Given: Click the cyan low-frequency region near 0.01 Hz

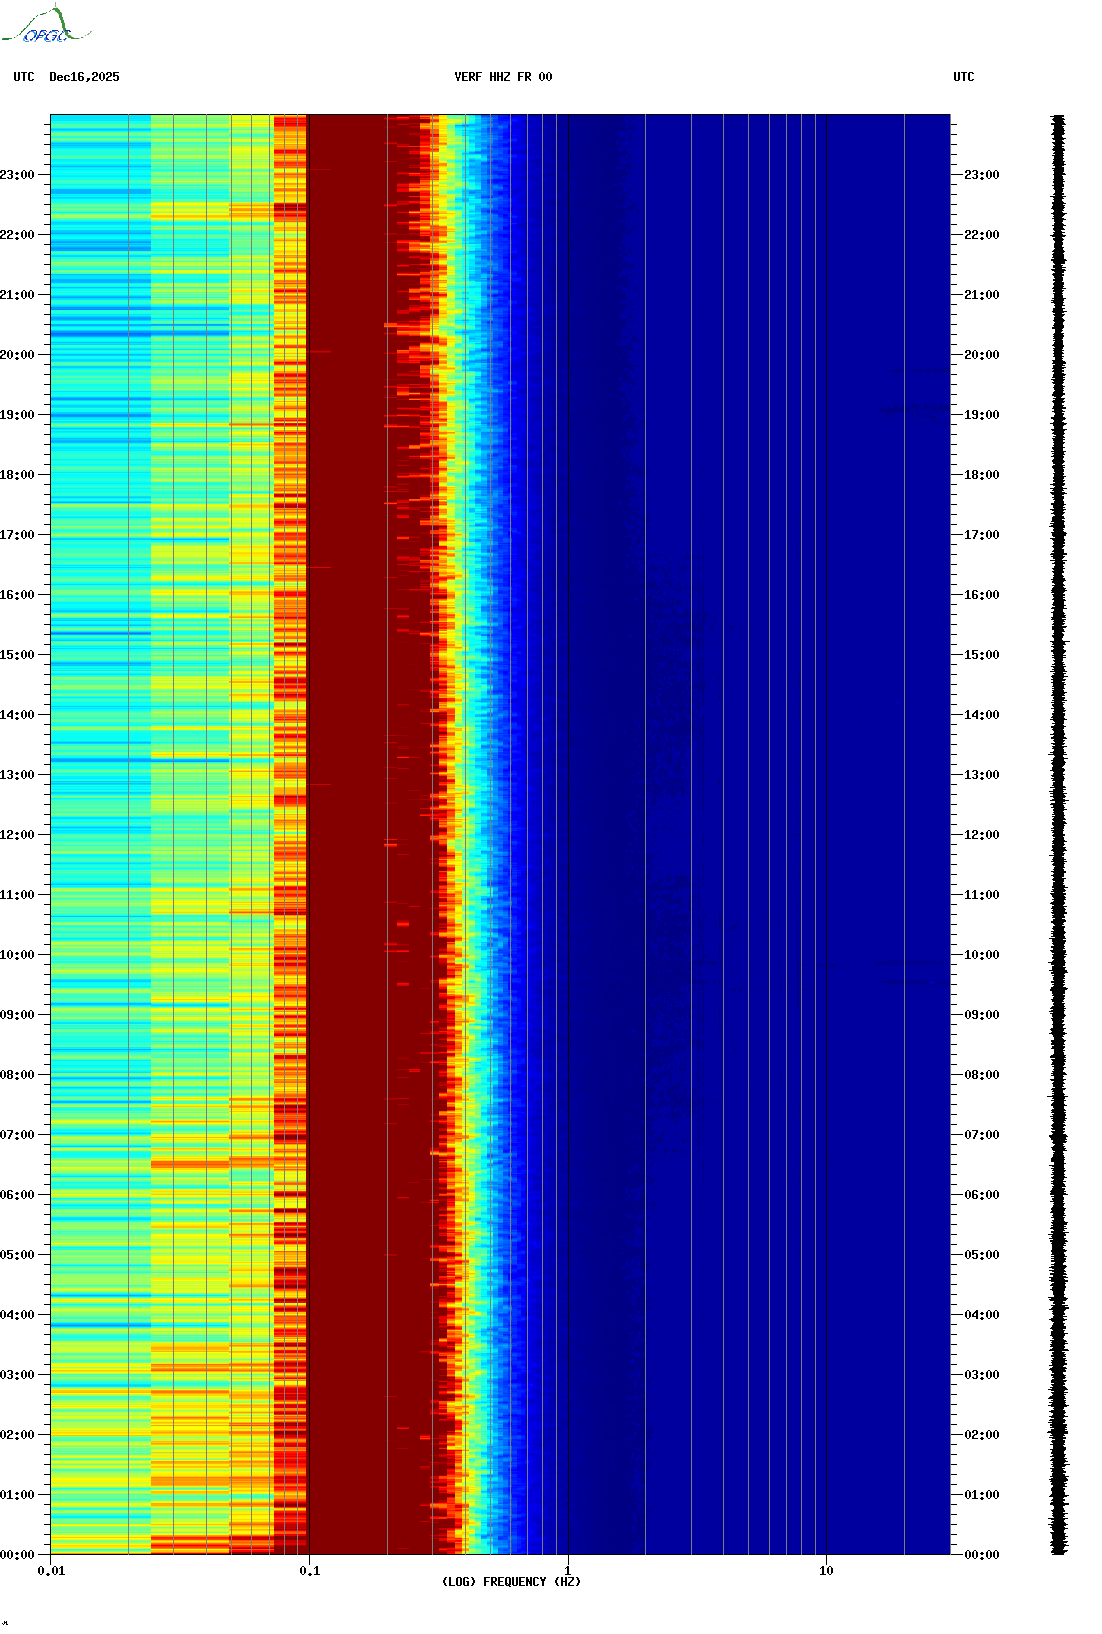Looking at the screenshot, I should click(x=90, y=300).
